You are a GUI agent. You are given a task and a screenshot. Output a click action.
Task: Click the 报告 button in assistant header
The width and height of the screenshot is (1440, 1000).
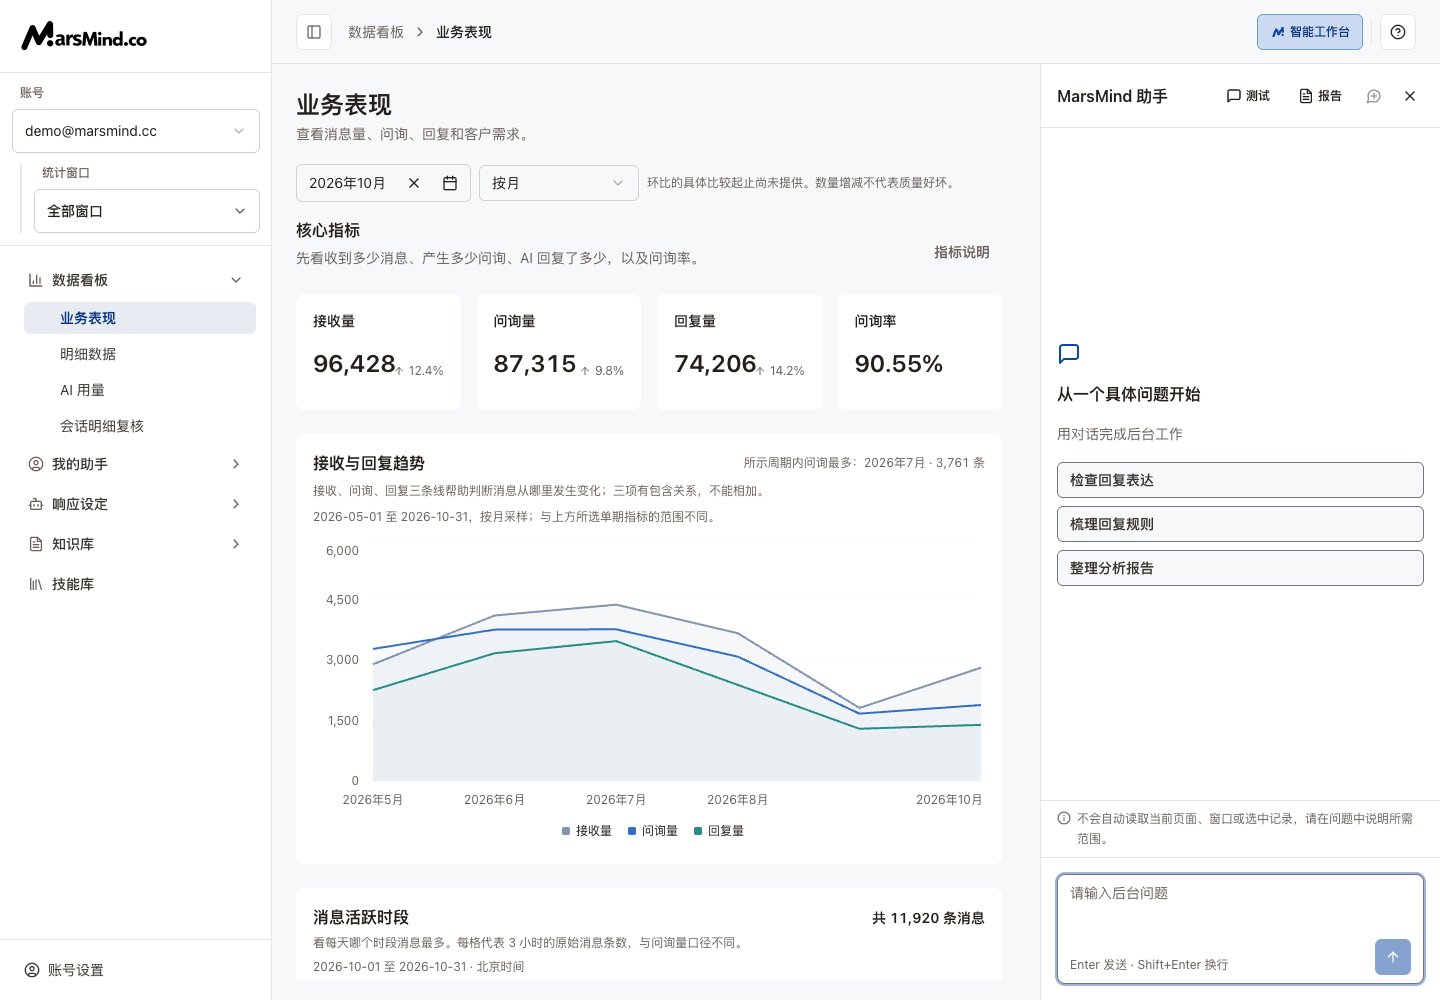click(x=1320, y=96)
